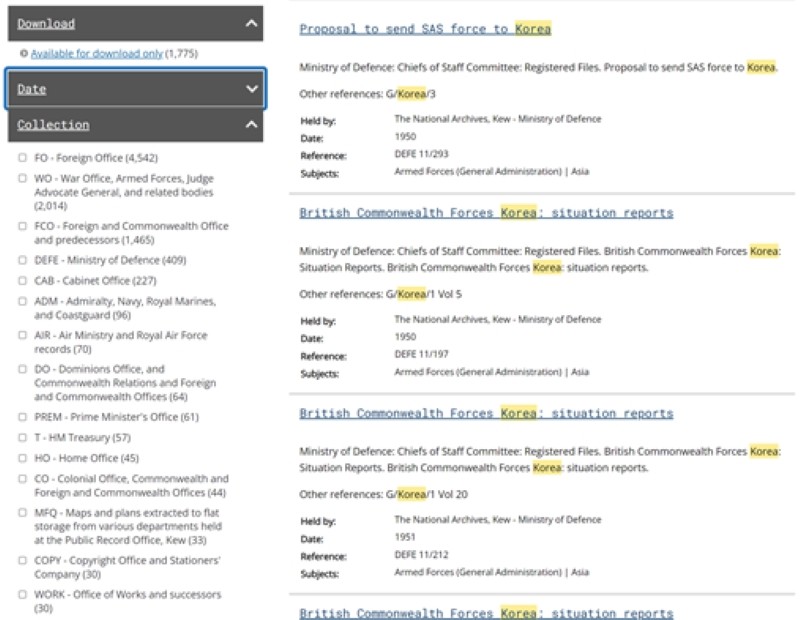Viewport: 800px width, 620px height.
Task: Click the date 1951 value
Action: click(405, 537)
